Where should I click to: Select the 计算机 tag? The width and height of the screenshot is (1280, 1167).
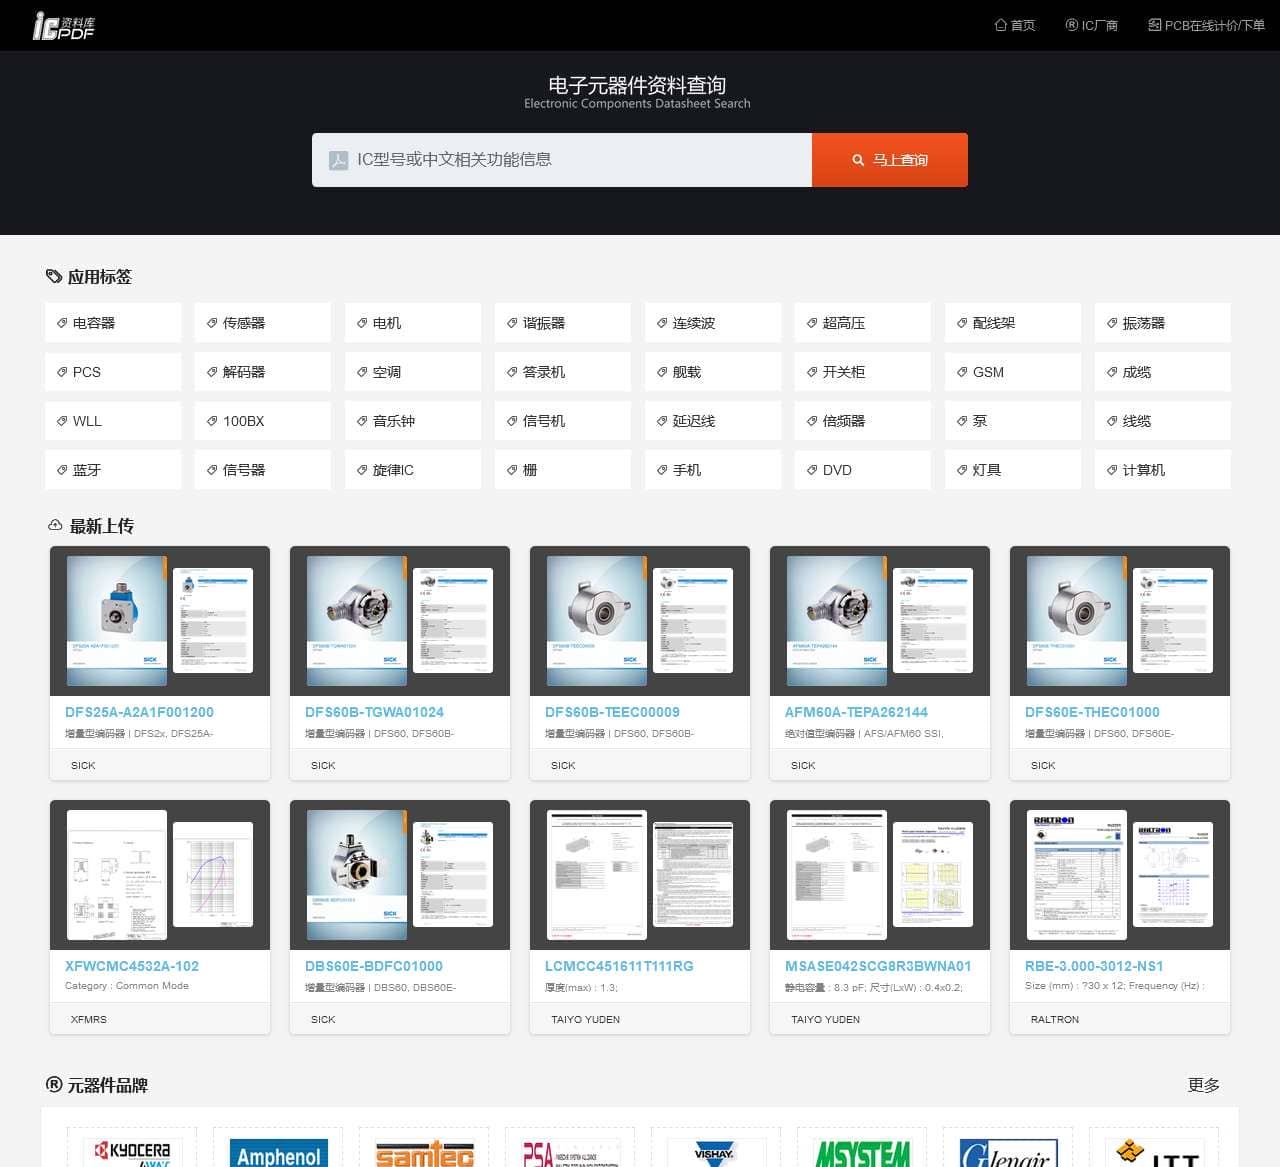point(1163,470)
